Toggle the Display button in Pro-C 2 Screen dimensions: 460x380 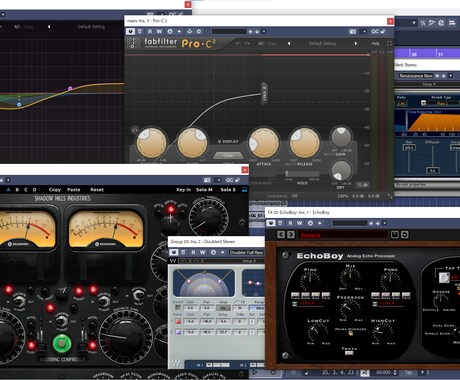click(x=228, y=142)
